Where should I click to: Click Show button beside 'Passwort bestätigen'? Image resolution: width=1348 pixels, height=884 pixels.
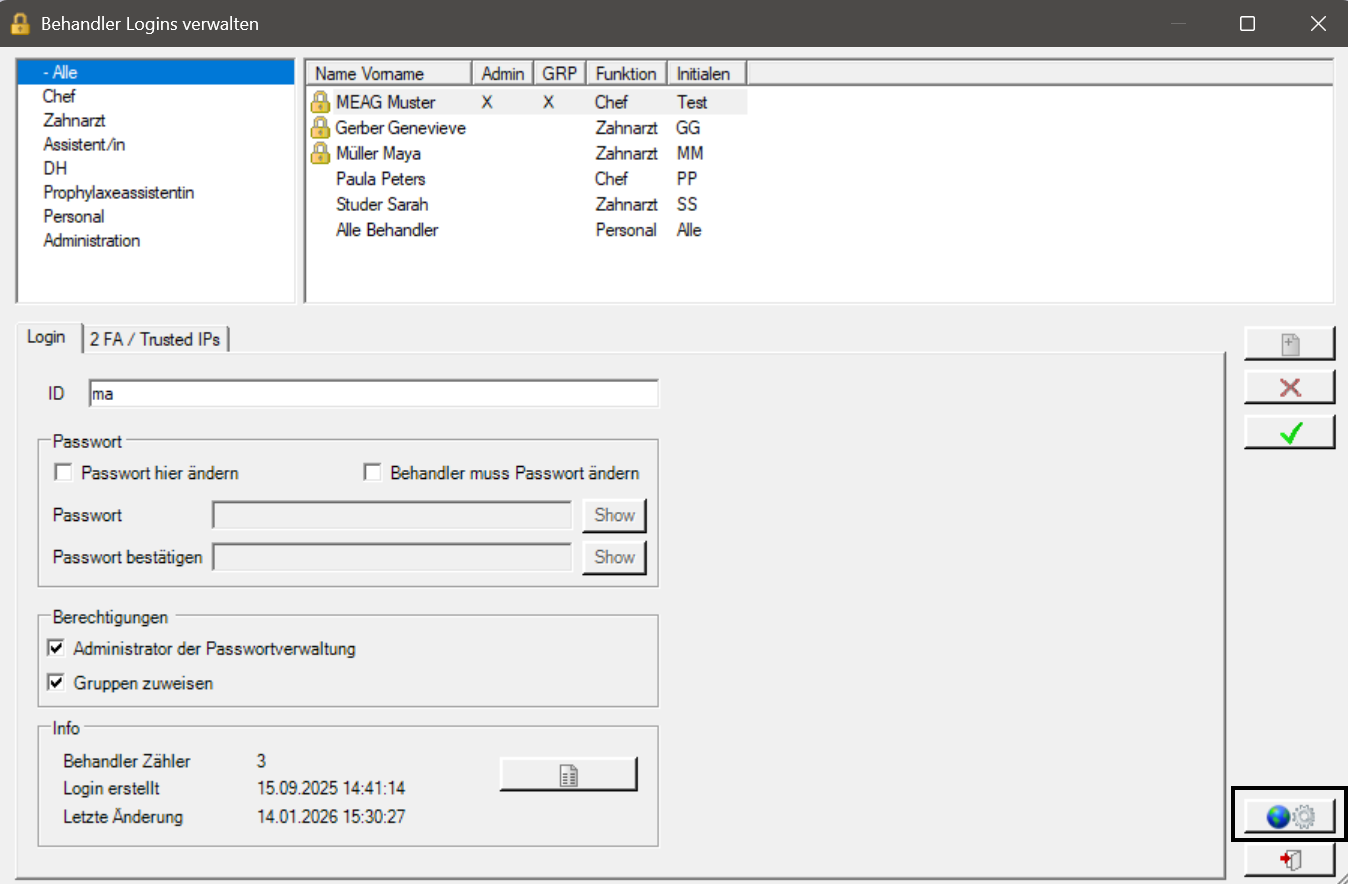[614, 558]
